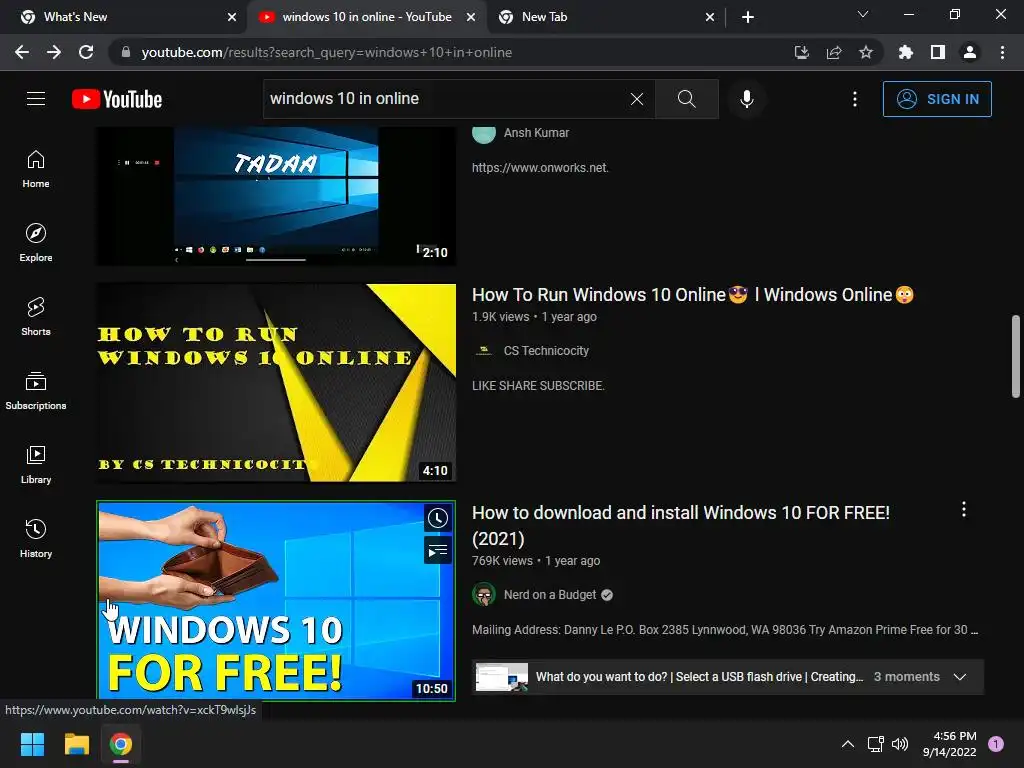Start voice search with the microphone
Image resolution: width=1024 pixels, height=768 pixels.
[x=746, y=99]
